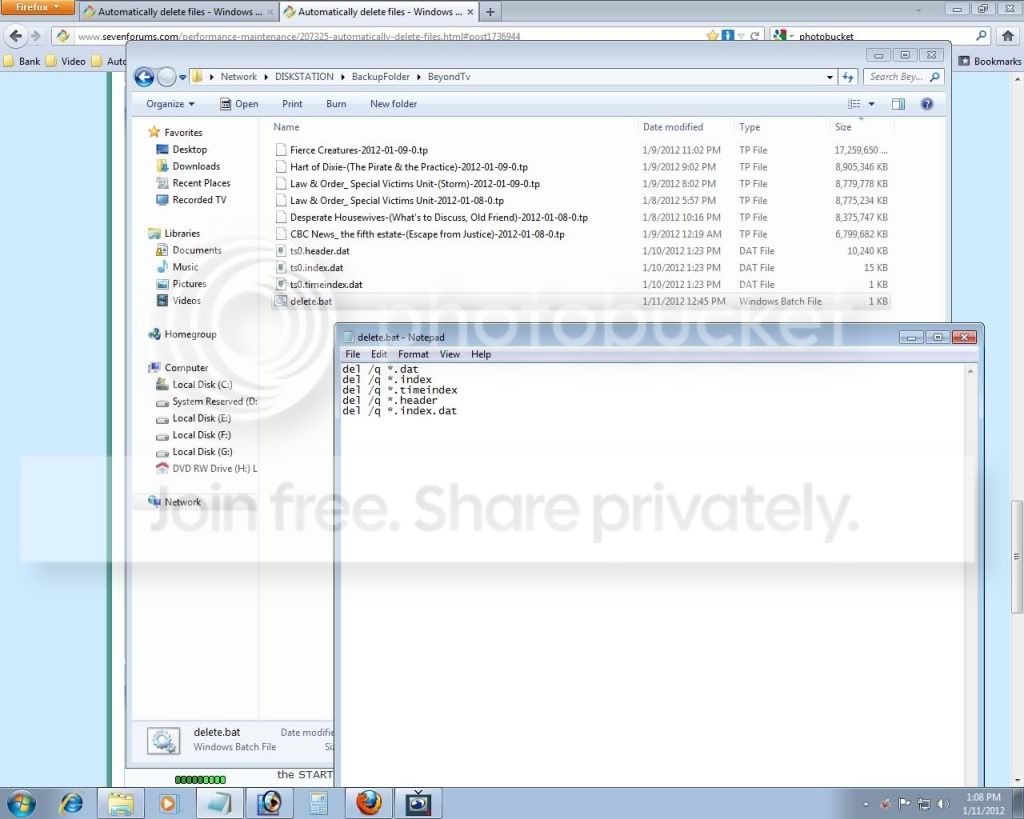Click Downloads in the Favorites sidebar
The image size is (1024, 819).
(x=189, y=167)
